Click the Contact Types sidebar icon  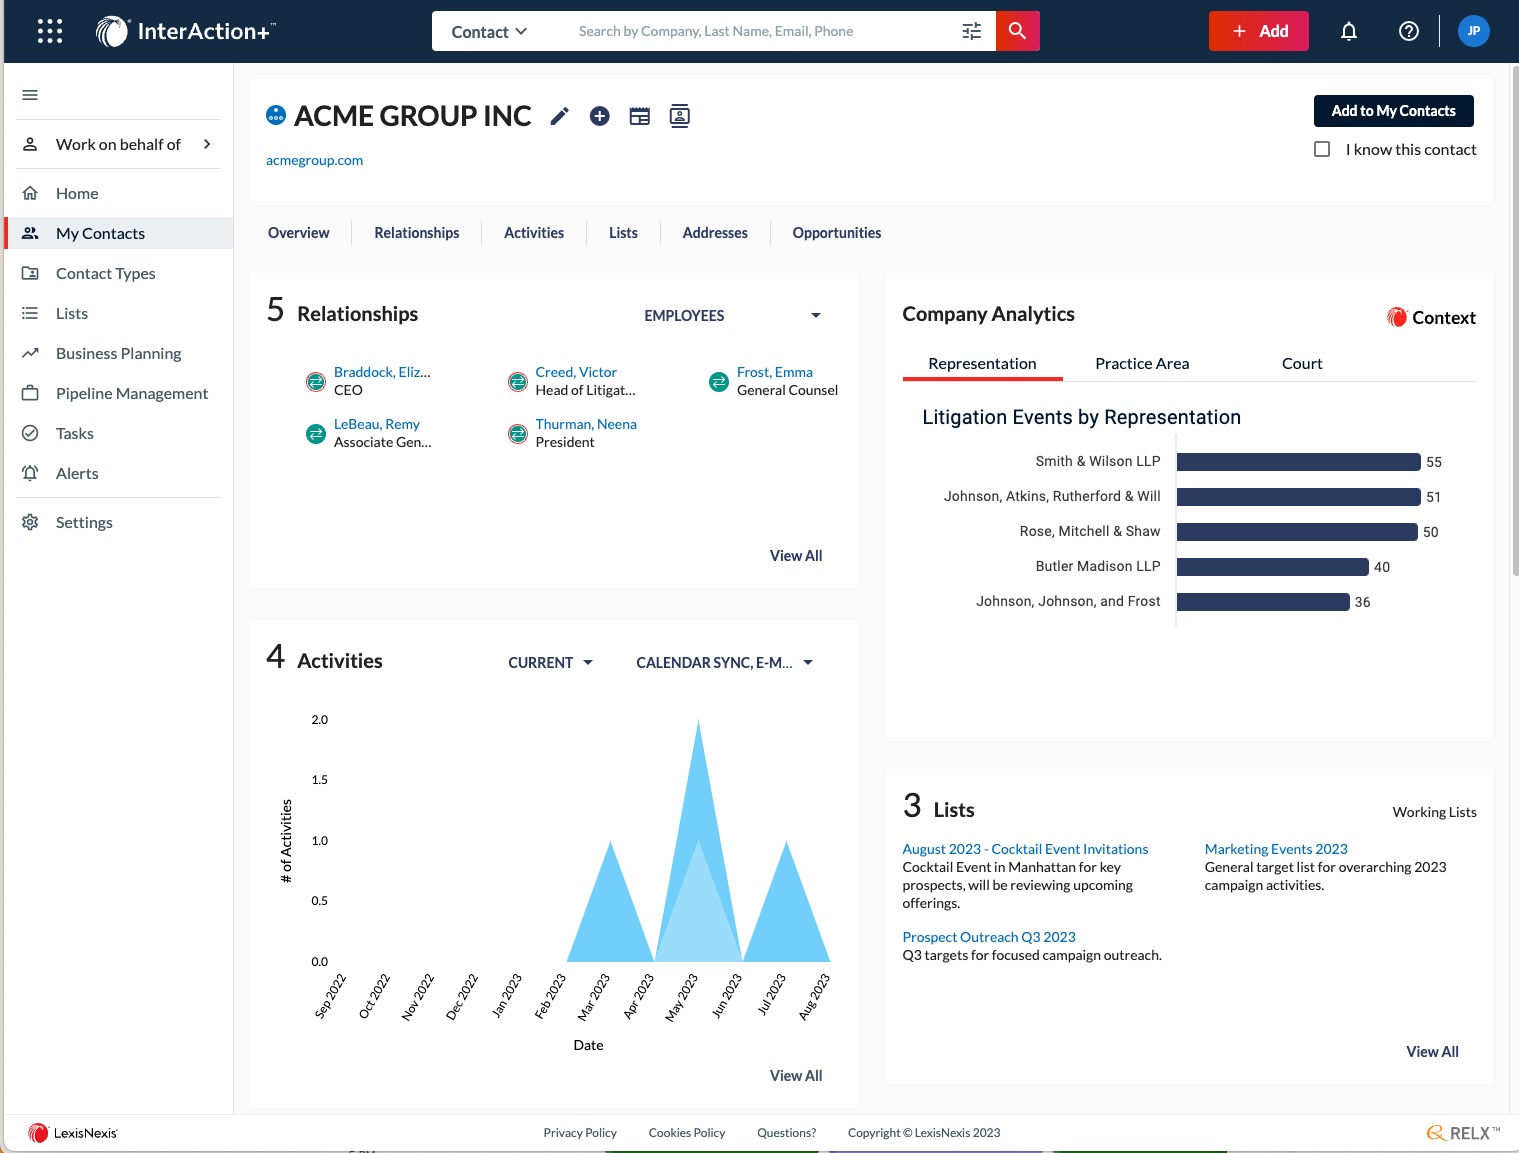[30, 273]
